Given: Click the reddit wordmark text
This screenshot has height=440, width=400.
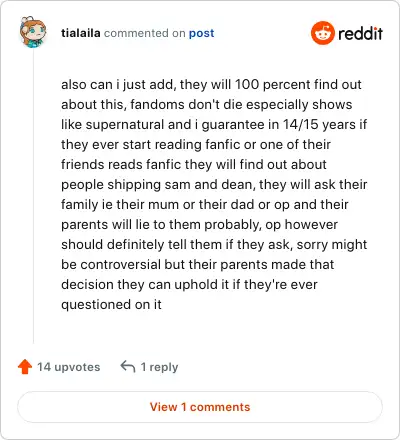Looking at the screenshot, I should [360, 33].
